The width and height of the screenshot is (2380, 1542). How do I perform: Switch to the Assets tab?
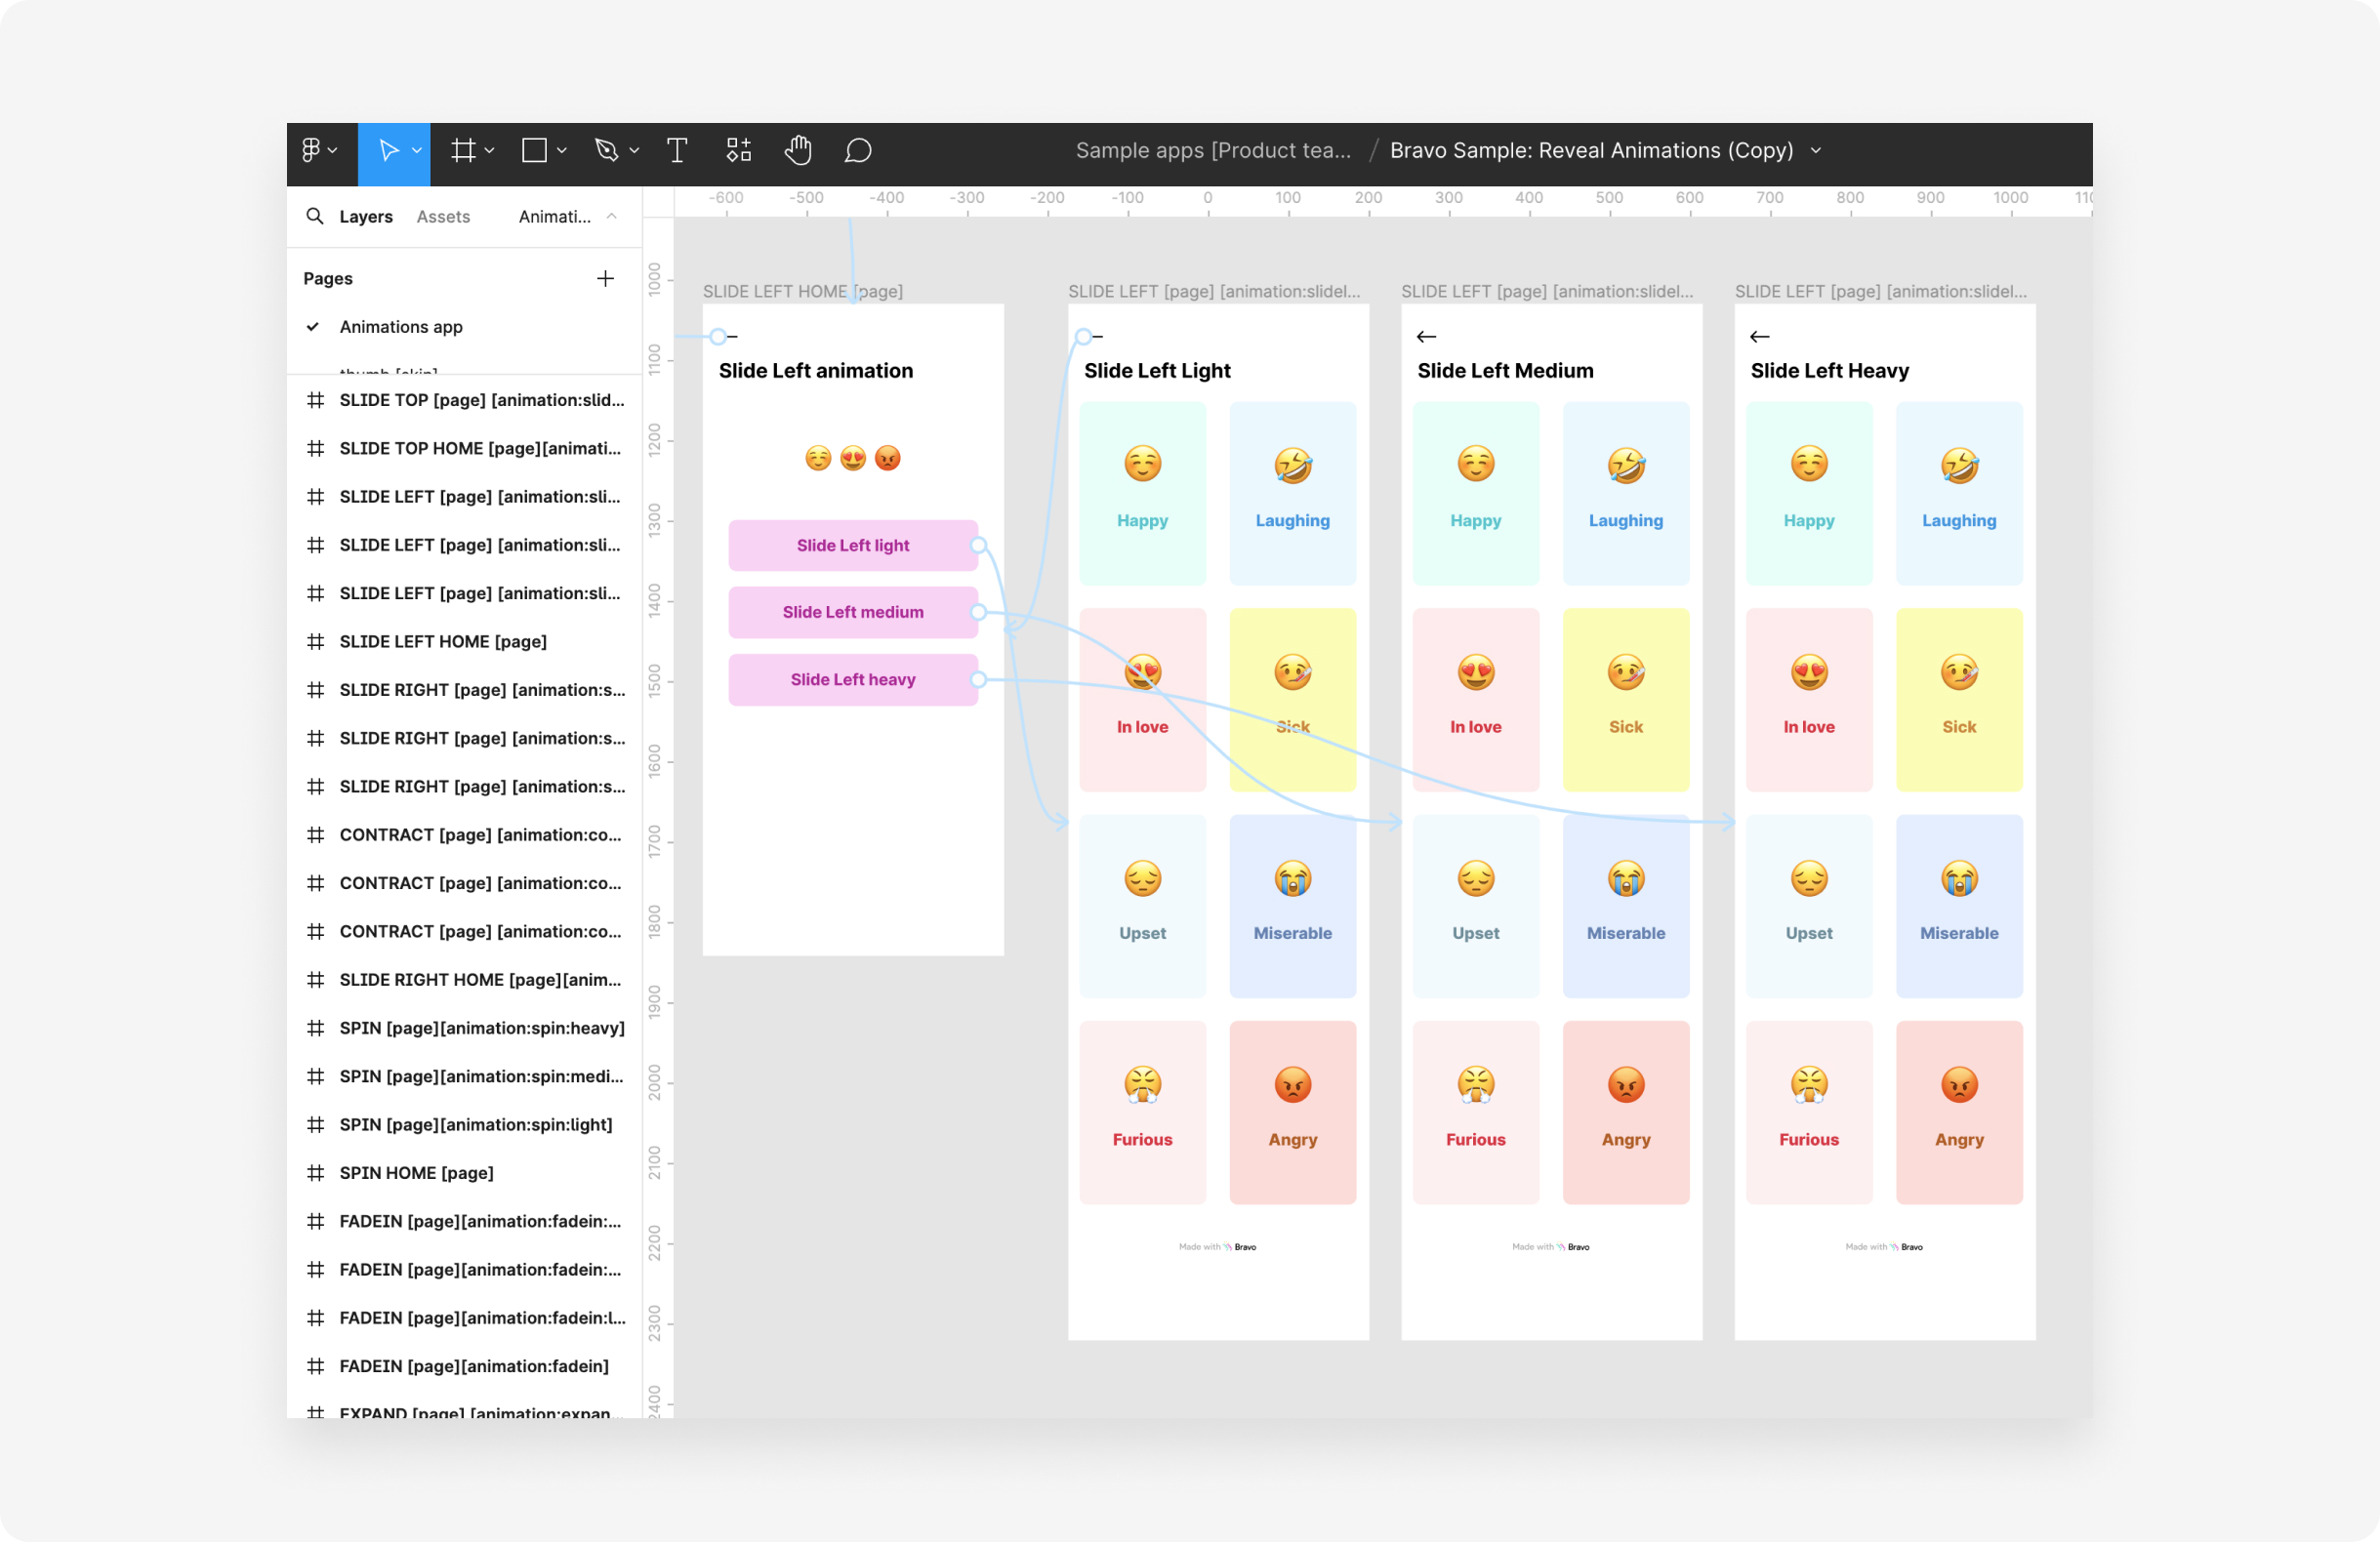coord(443,216)
